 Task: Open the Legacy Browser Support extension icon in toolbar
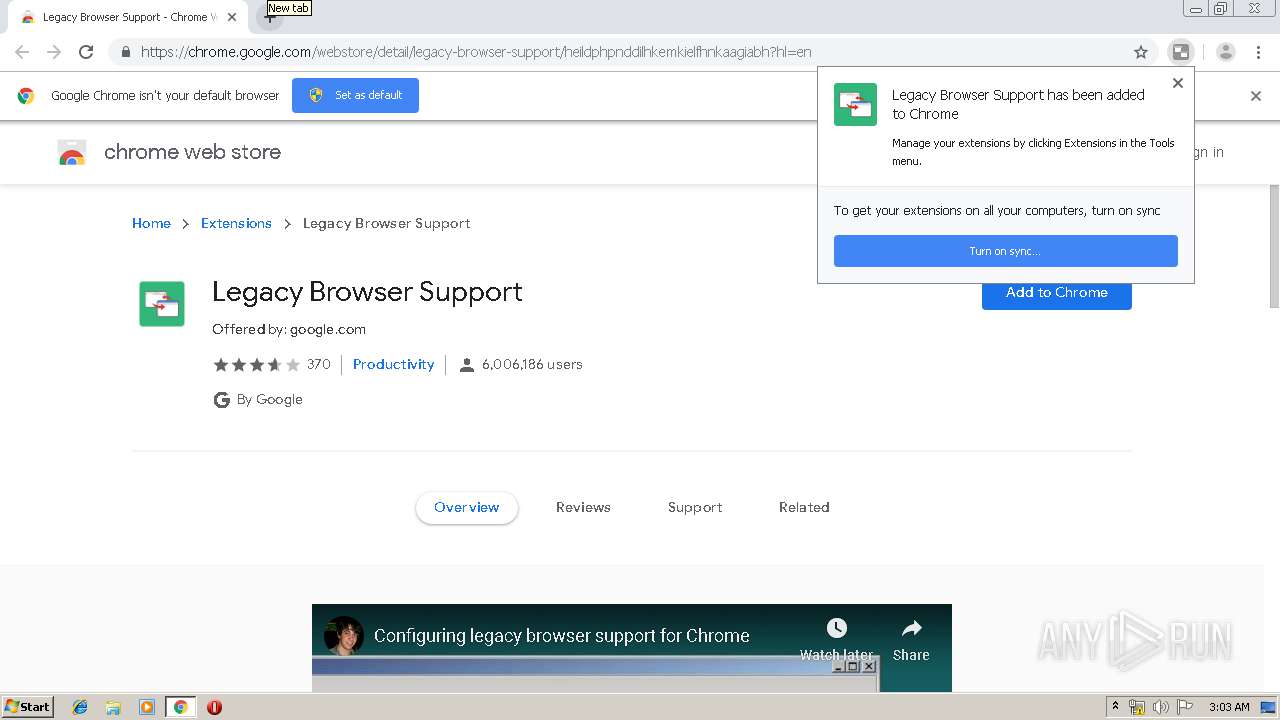point(1181,52)
